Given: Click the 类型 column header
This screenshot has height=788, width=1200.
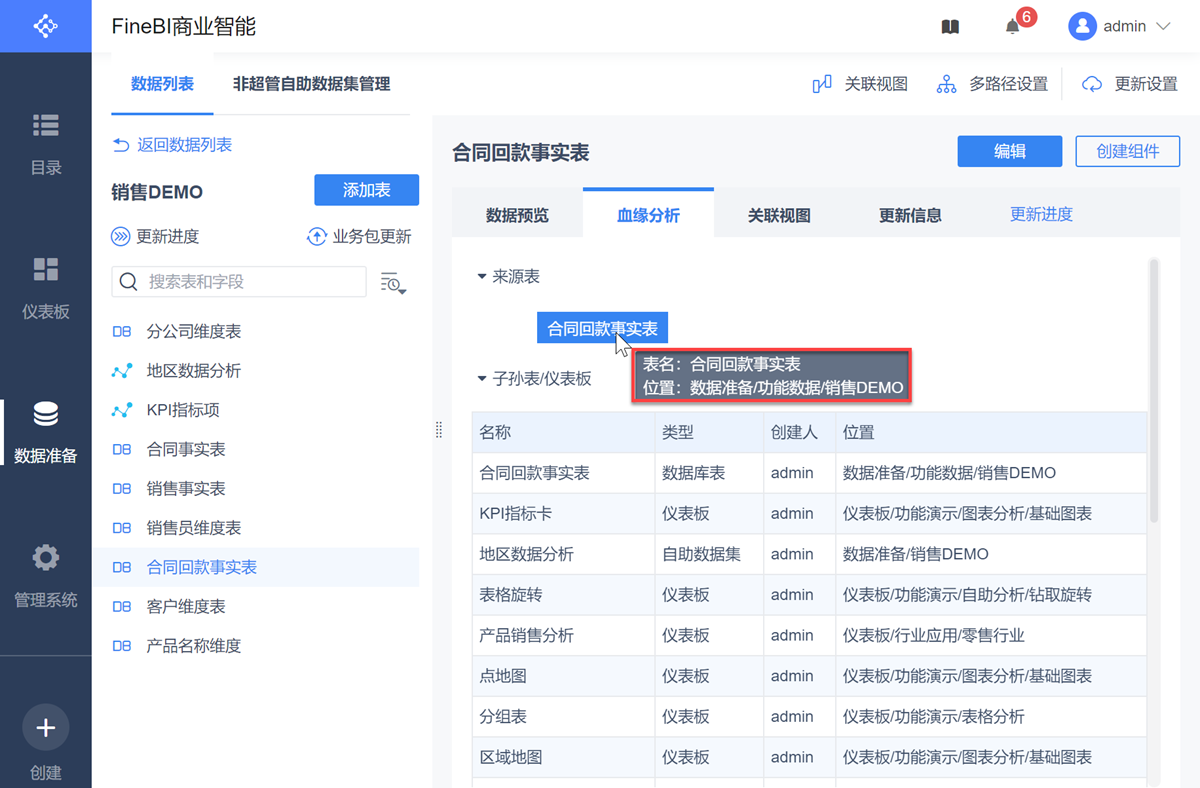Looking at the screenshot, I should 710,432.
